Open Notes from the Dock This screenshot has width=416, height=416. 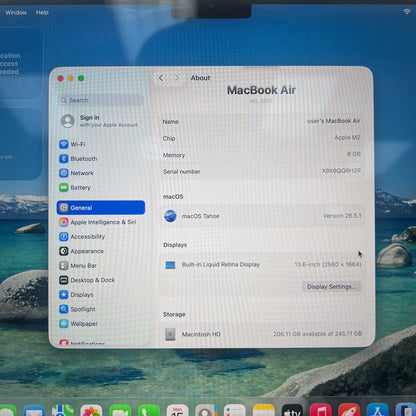click(x=264, y=411)
